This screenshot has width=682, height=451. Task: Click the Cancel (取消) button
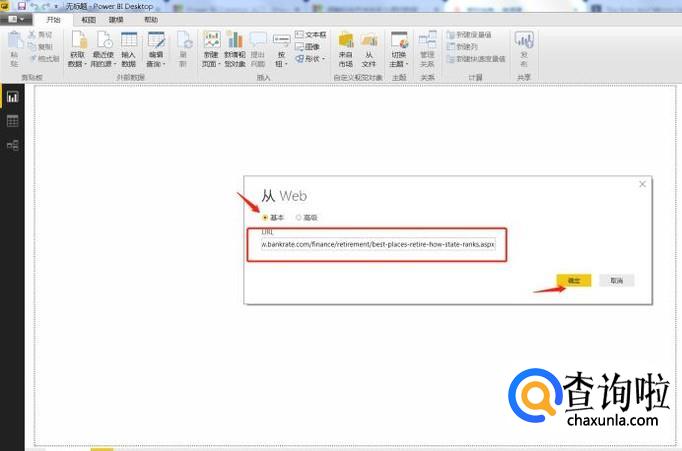(616, 281)
